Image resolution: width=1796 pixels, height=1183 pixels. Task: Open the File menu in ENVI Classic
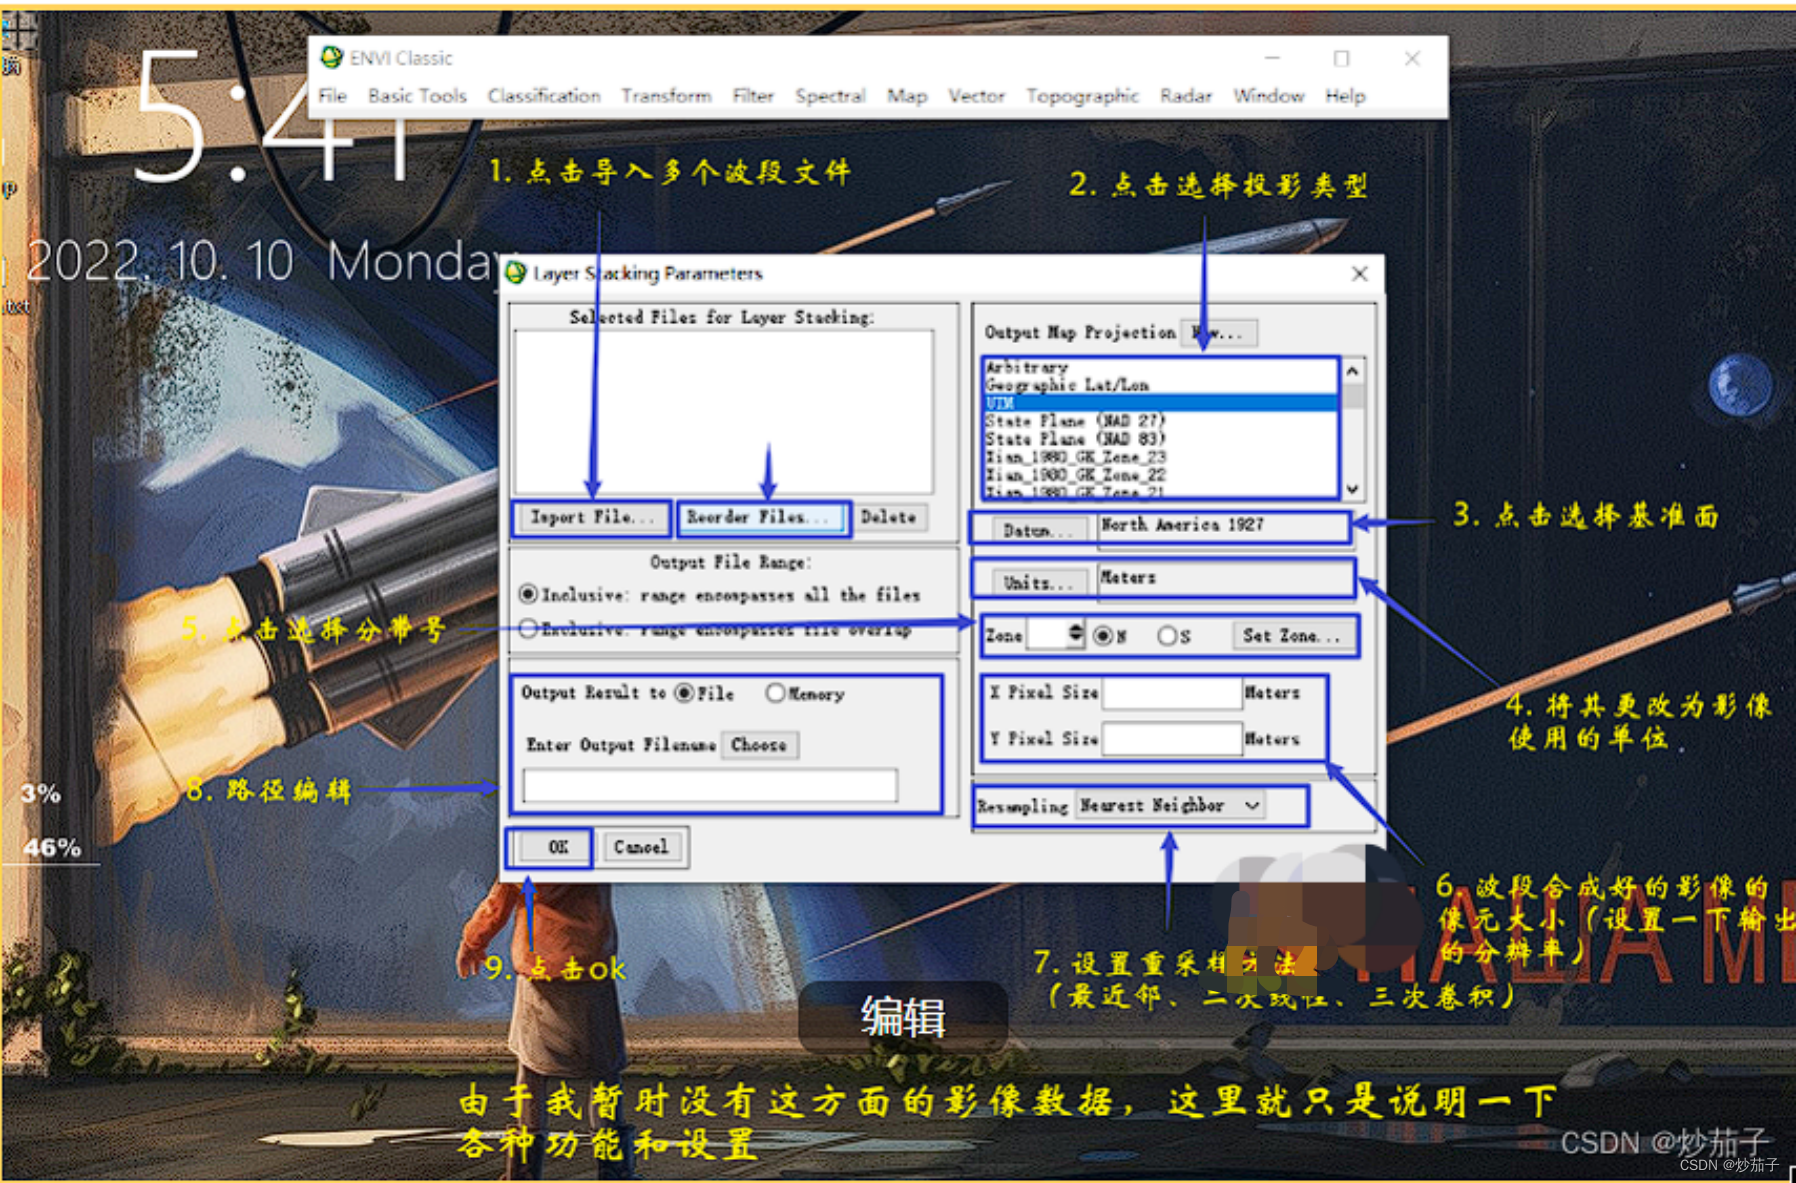(x=332, y=96)
